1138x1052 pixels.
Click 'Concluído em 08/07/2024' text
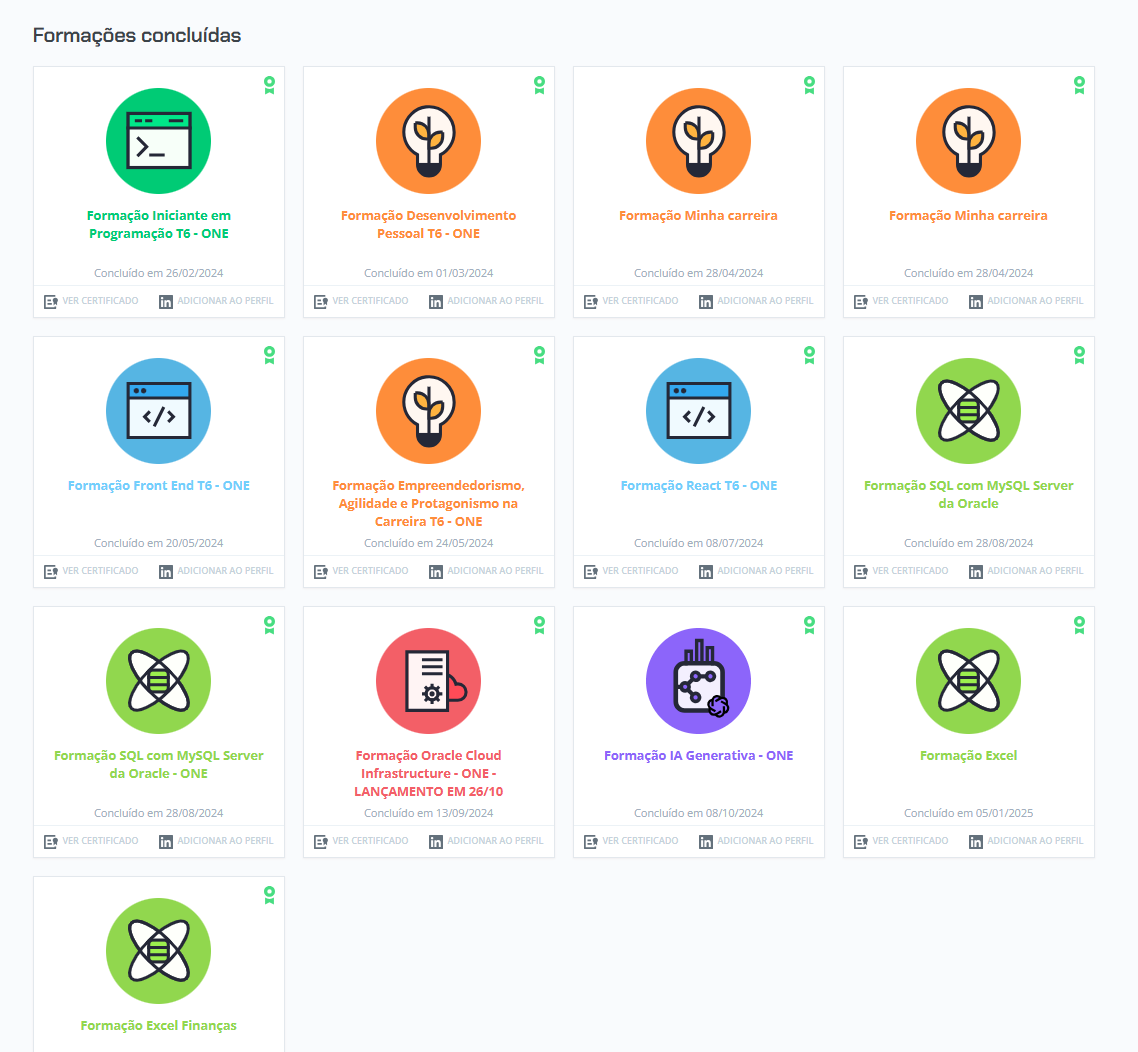pyautogui.click(x=699, y=543)
